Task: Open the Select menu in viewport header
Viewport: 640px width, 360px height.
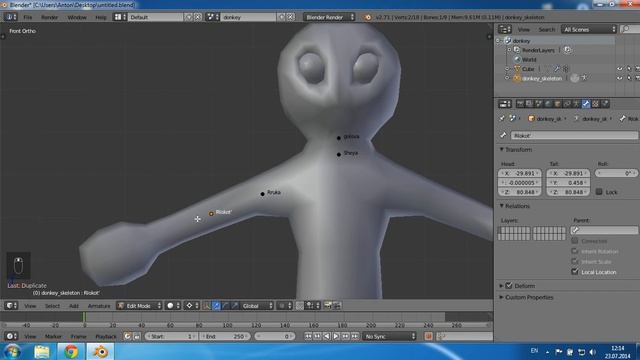Action: [52, 306]
